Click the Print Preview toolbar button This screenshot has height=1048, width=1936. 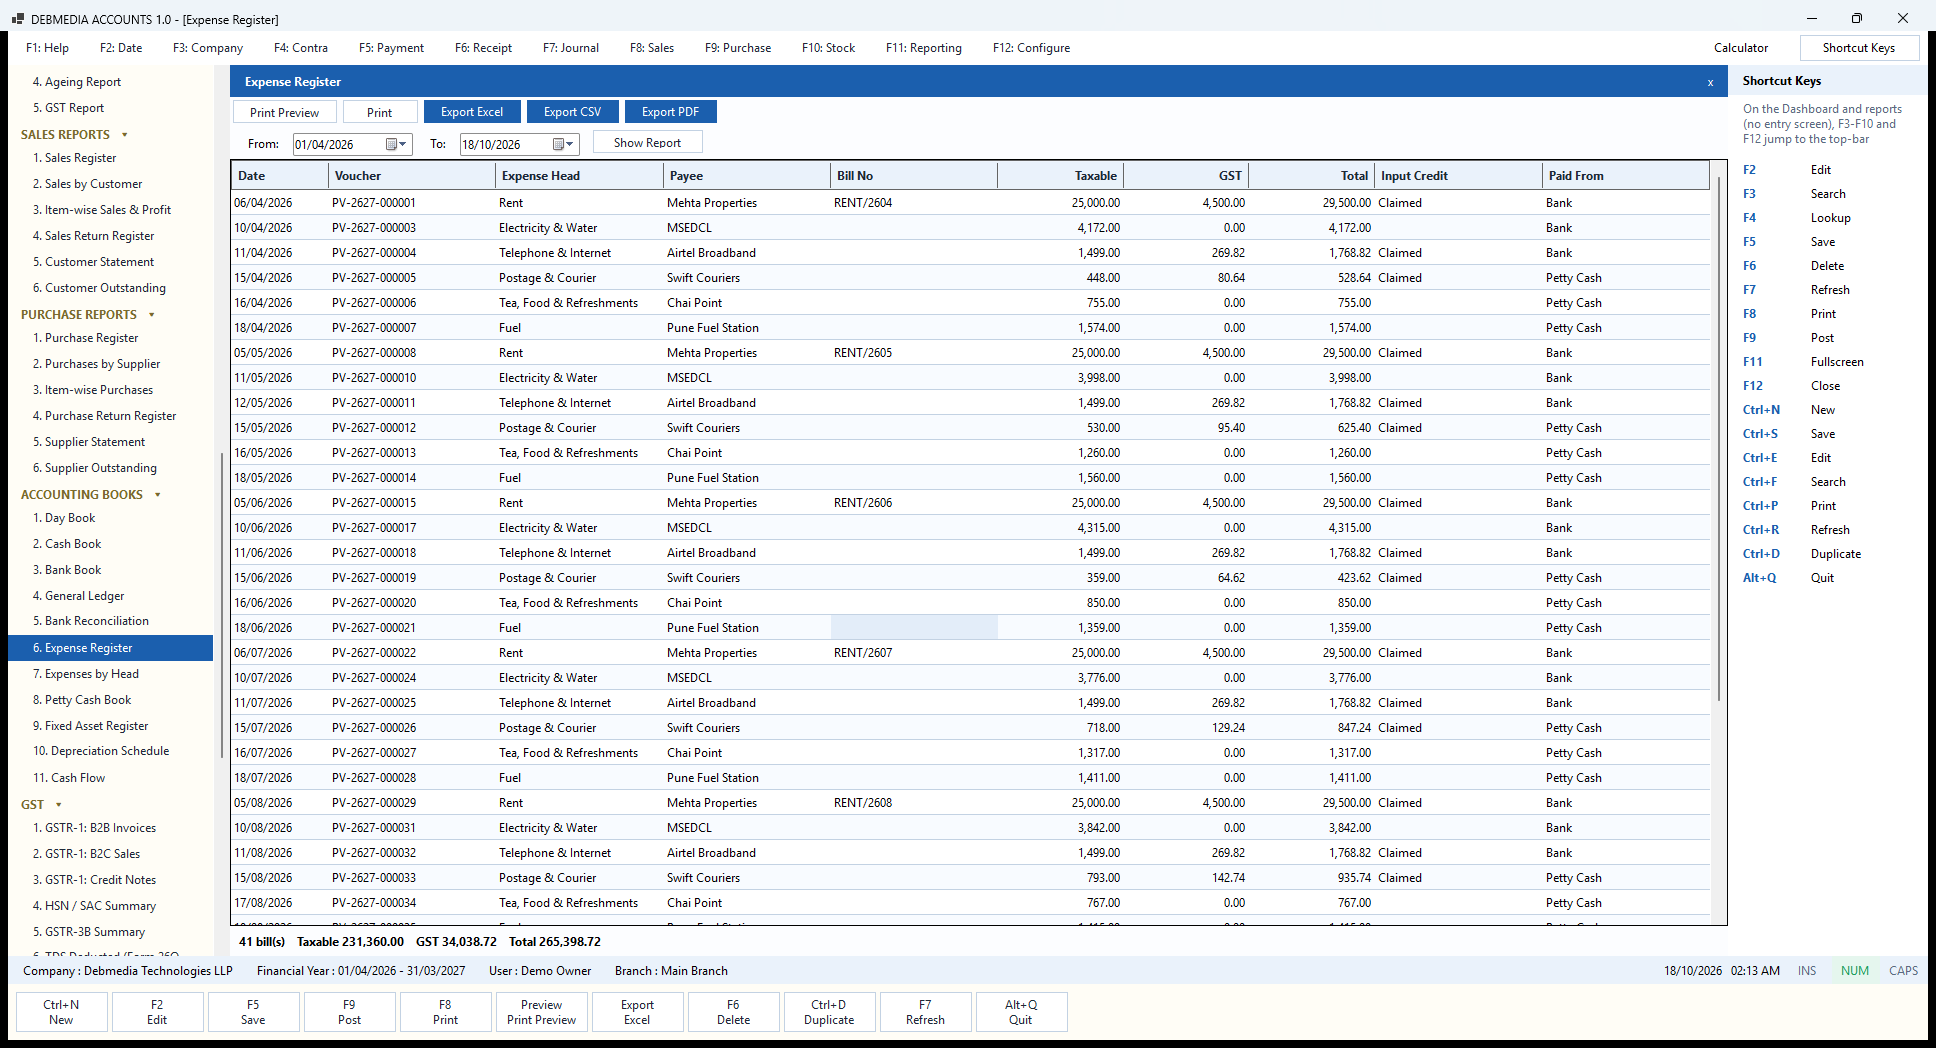pos(285,112)
